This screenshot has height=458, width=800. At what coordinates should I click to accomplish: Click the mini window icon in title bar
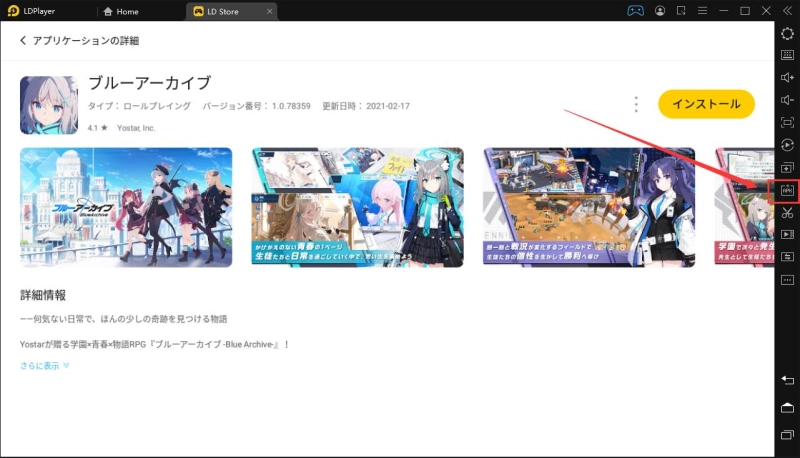pos(681,11)
